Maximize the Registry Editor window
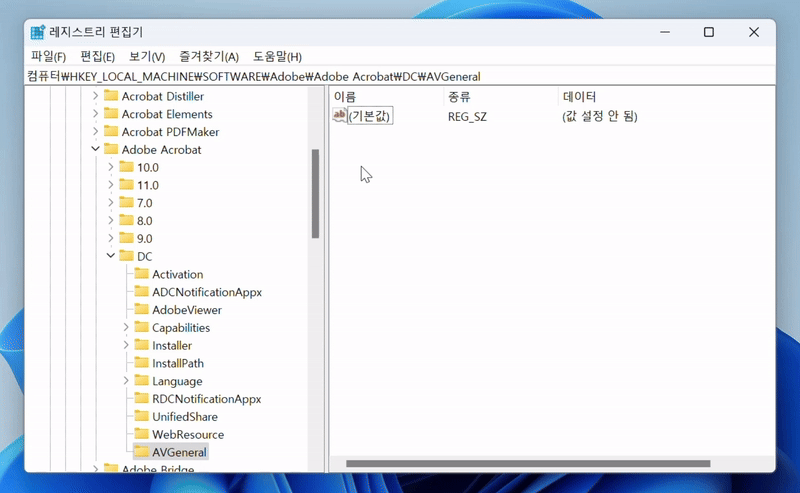 point(709,32)
